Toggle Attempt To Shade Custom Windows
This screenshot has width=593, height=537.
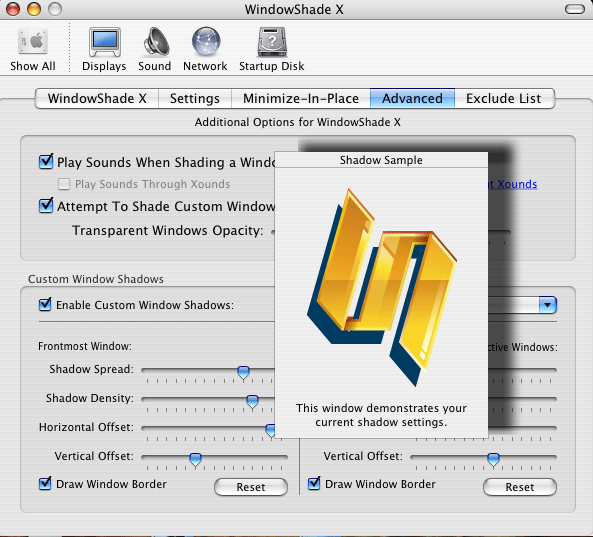pyautogui.click(x=46, y=205)
